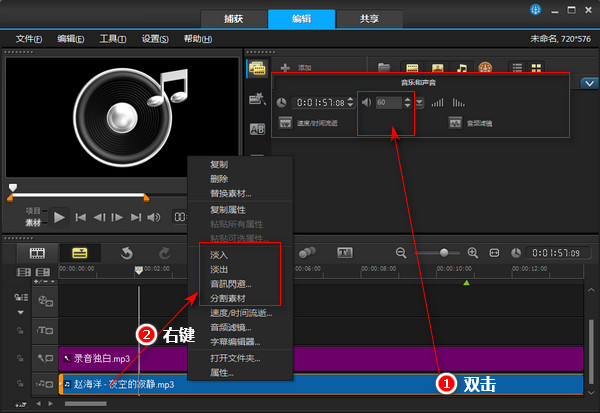The width and height of the screenshot is (600, 413).
Task: Open 速度/时间流逝 in options panel
Action: tap(308, 123)
